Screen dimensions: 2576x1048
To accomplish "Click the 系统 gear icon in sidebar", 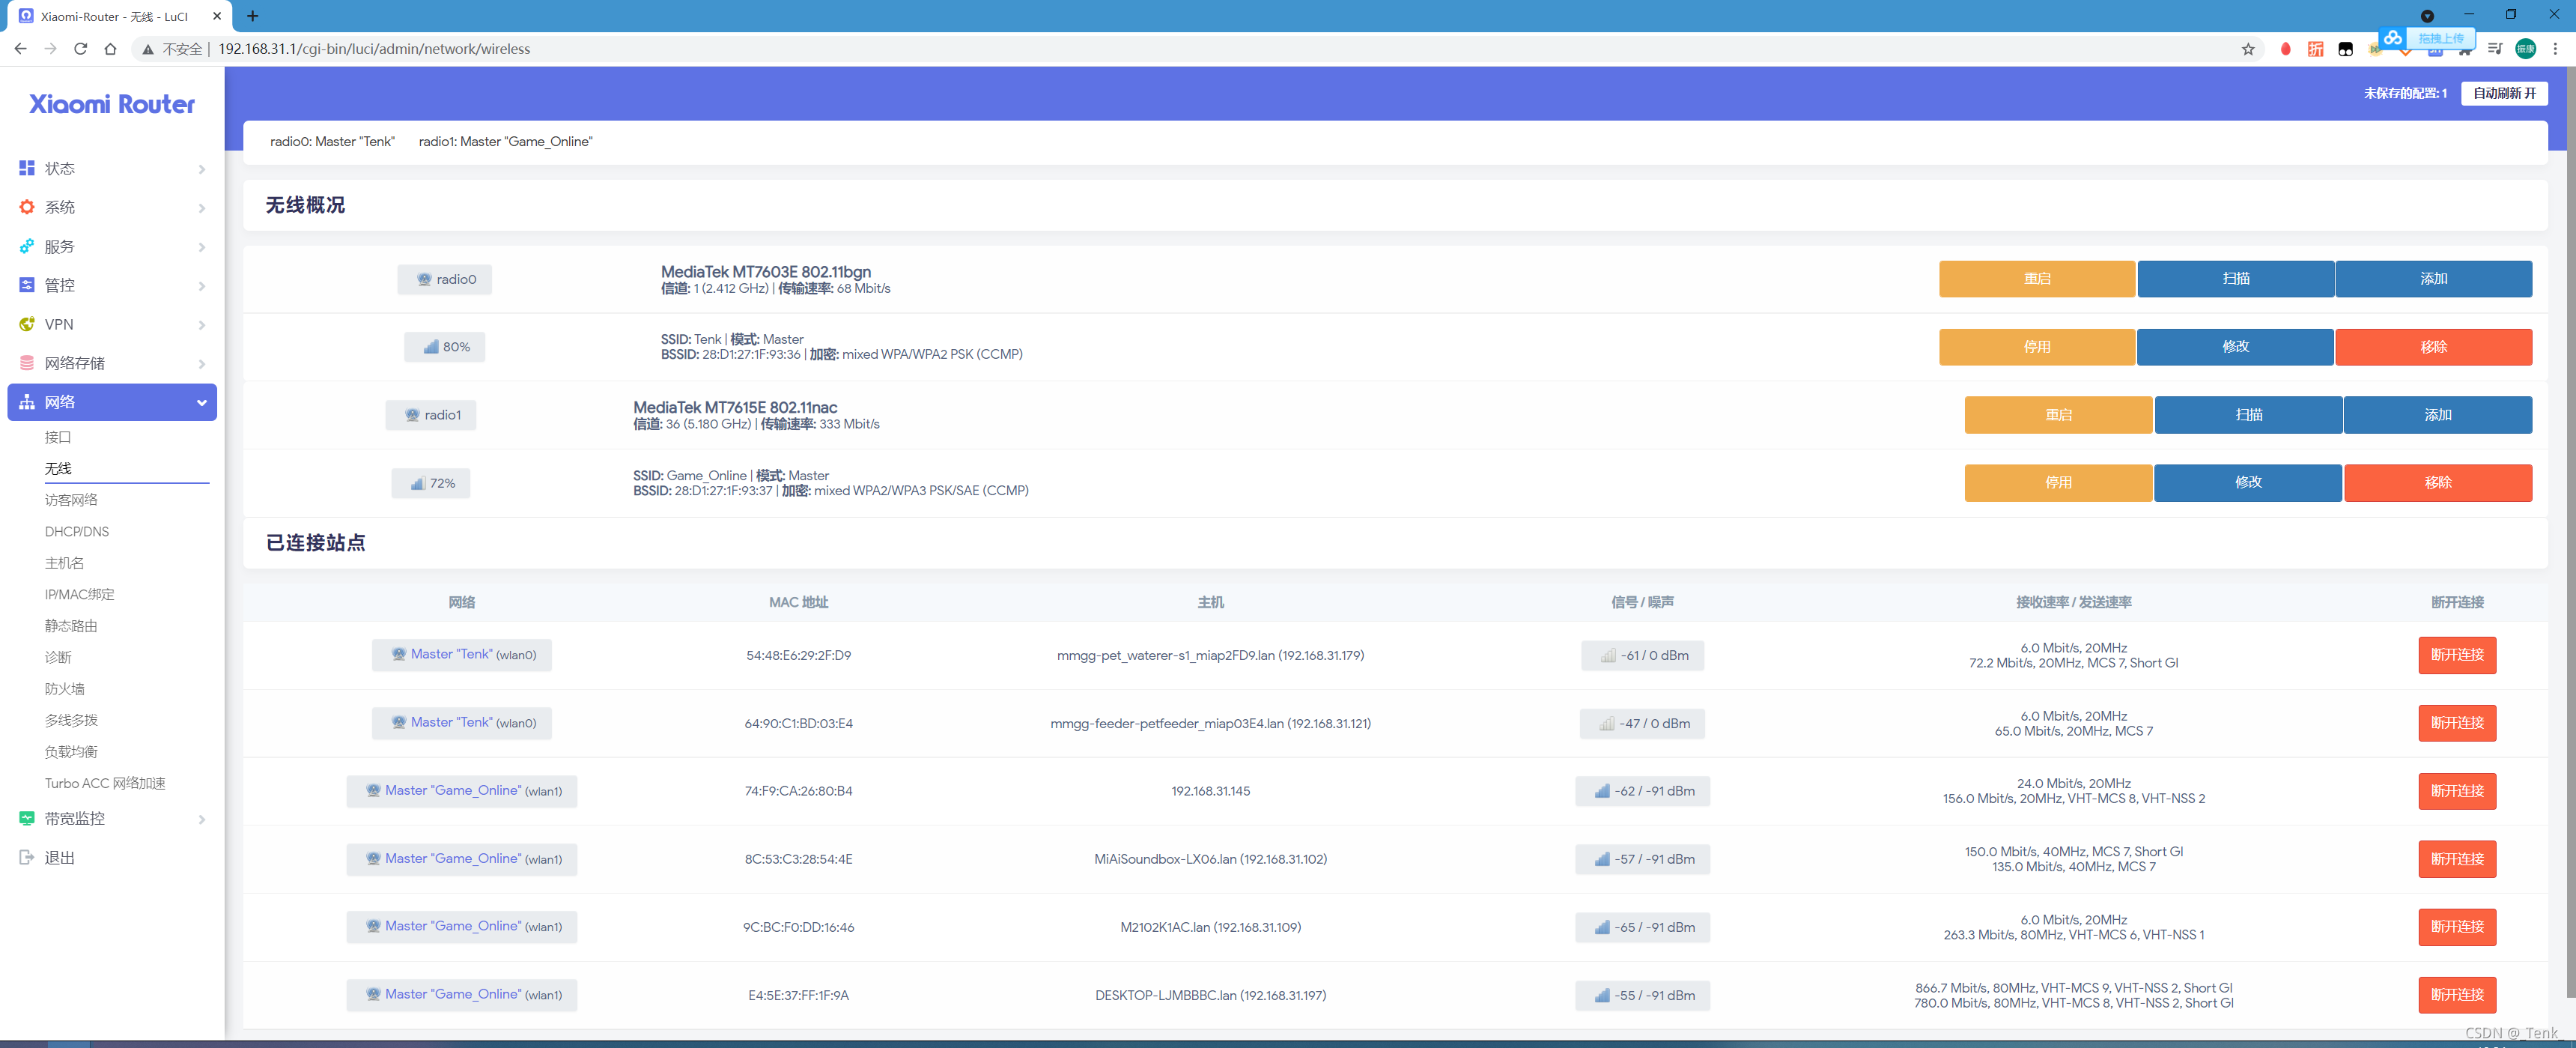I will click(x=27, y=207).
